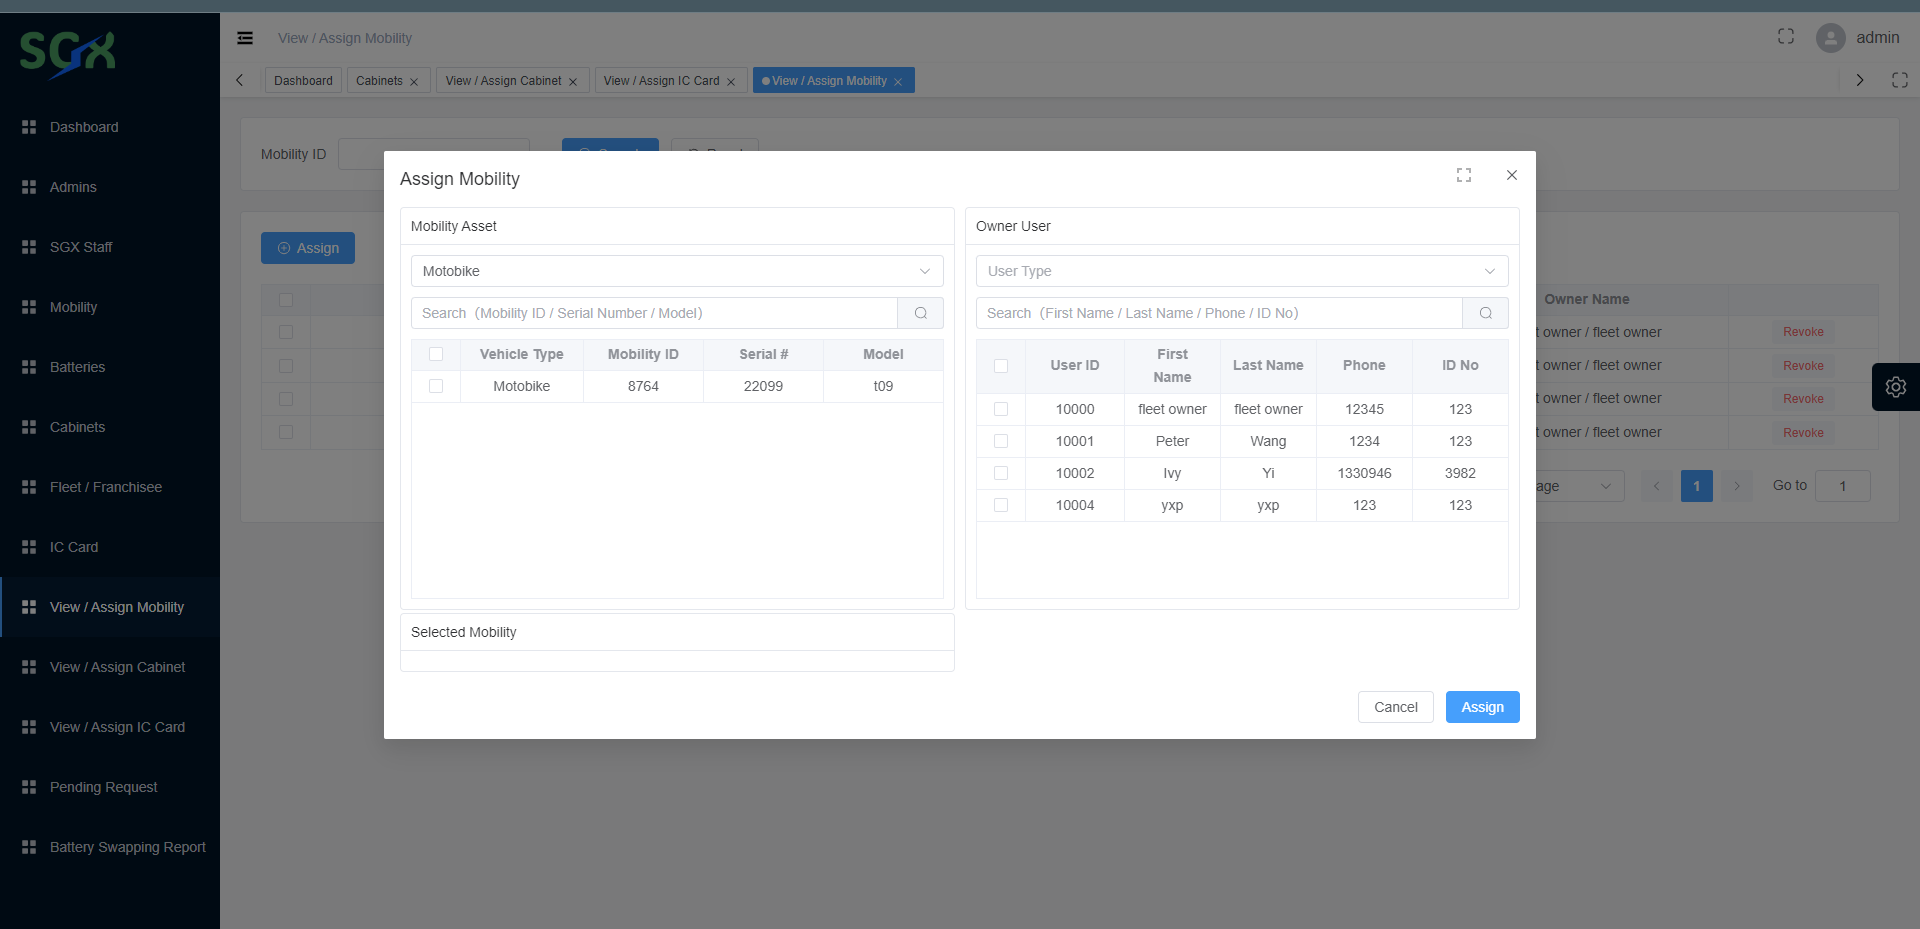Check the select-all box in Owner User table
The width and height of the screenshot is (1920, 929).
1001,366
